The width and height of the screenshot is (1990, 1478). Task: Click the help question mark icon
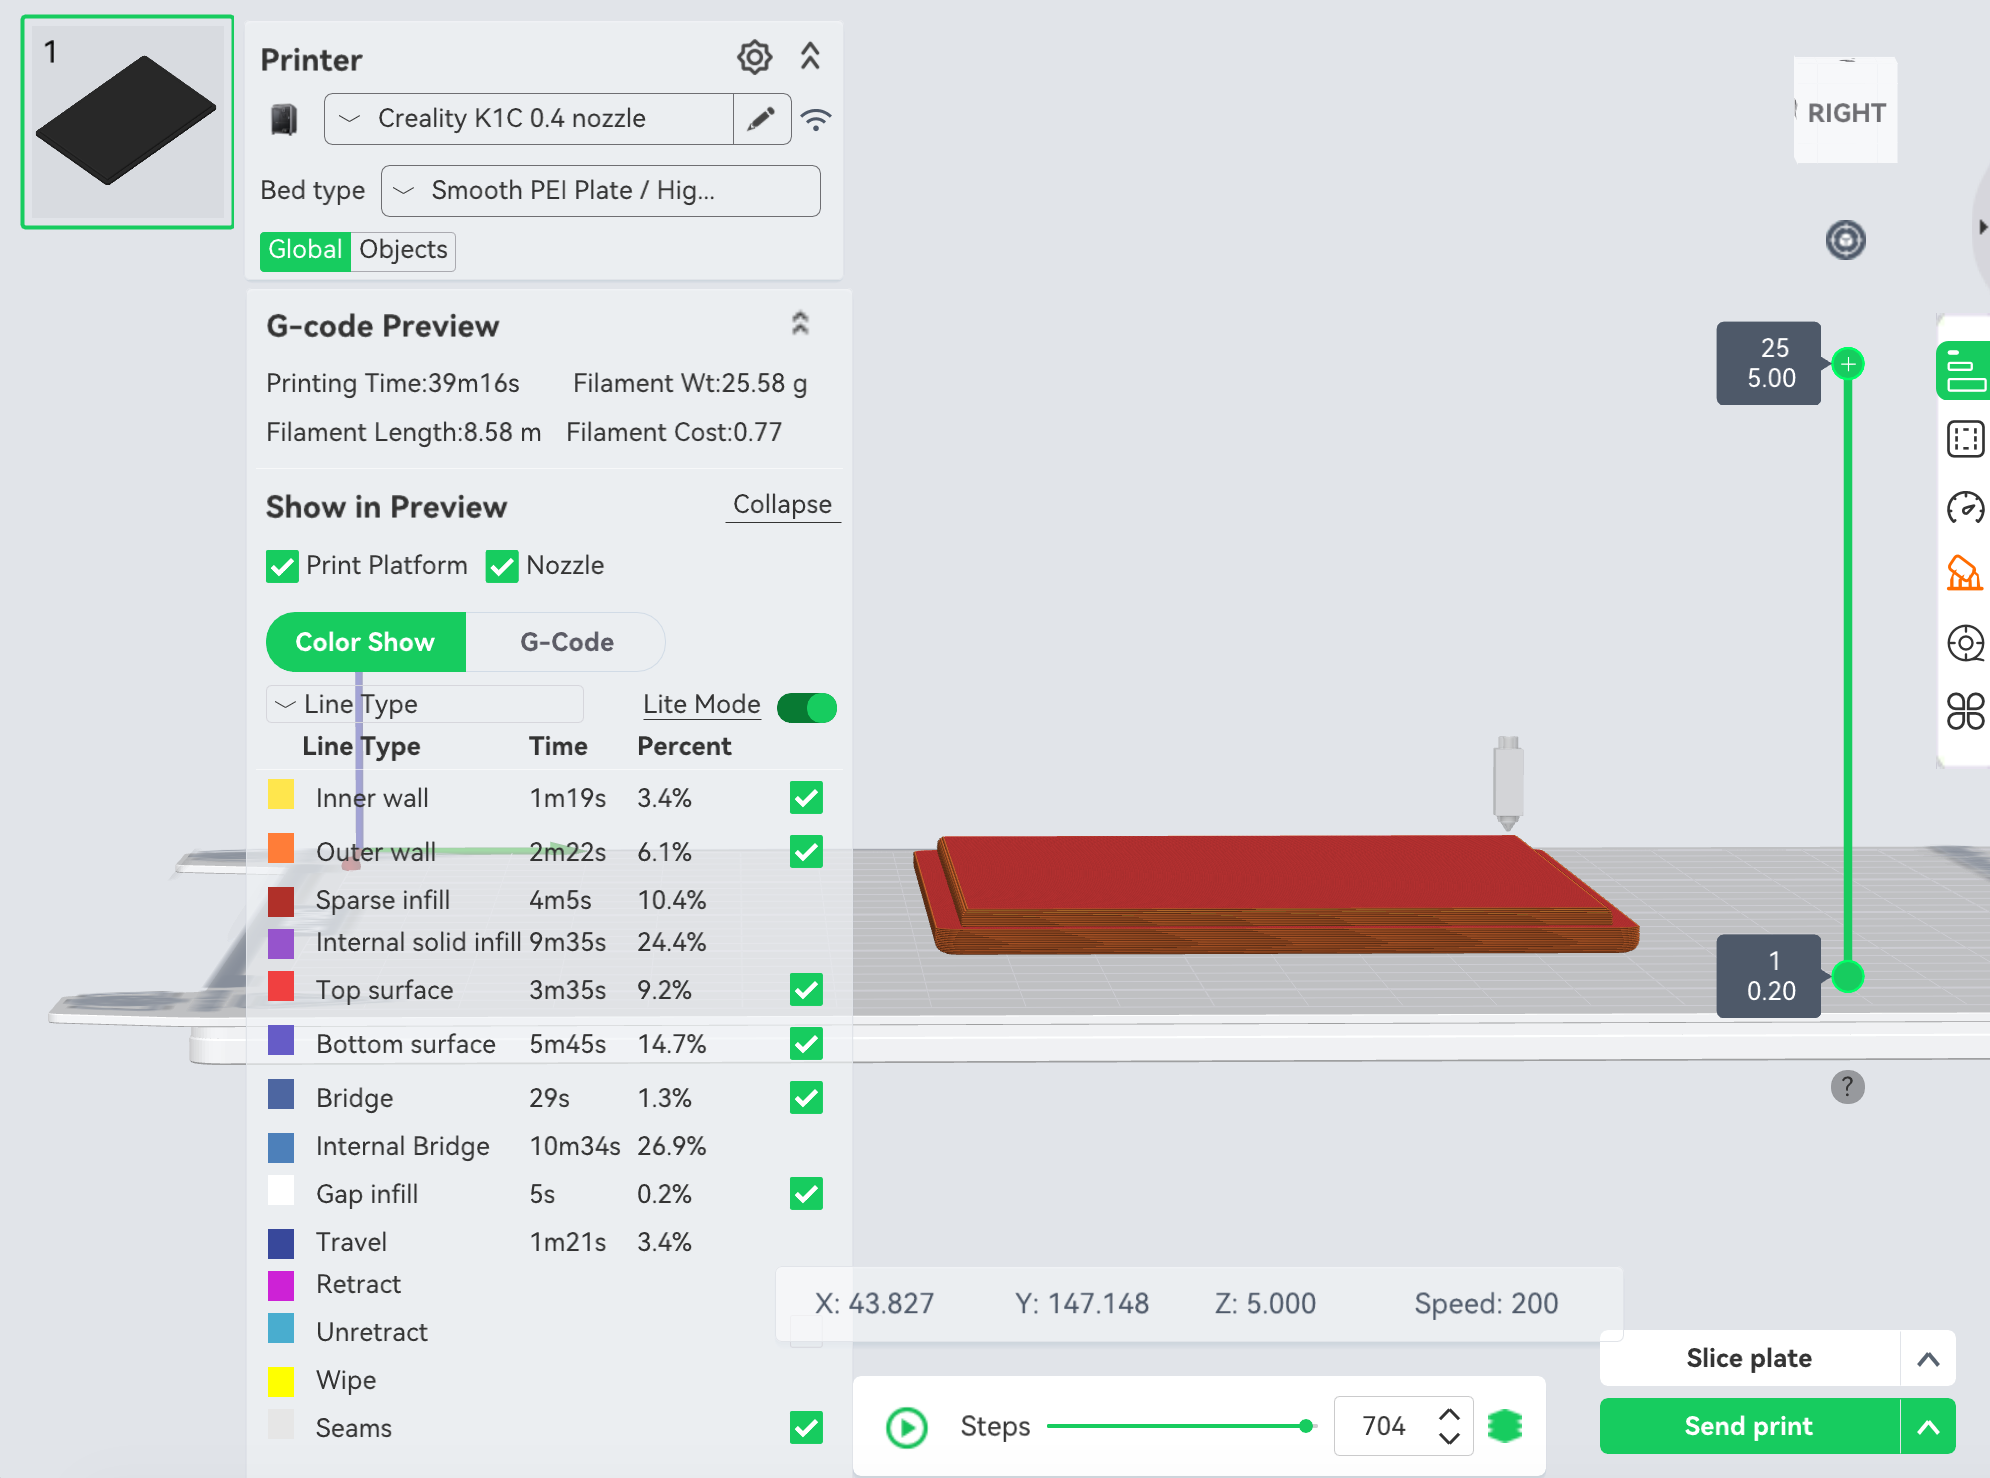[x=1847, y=1087]
